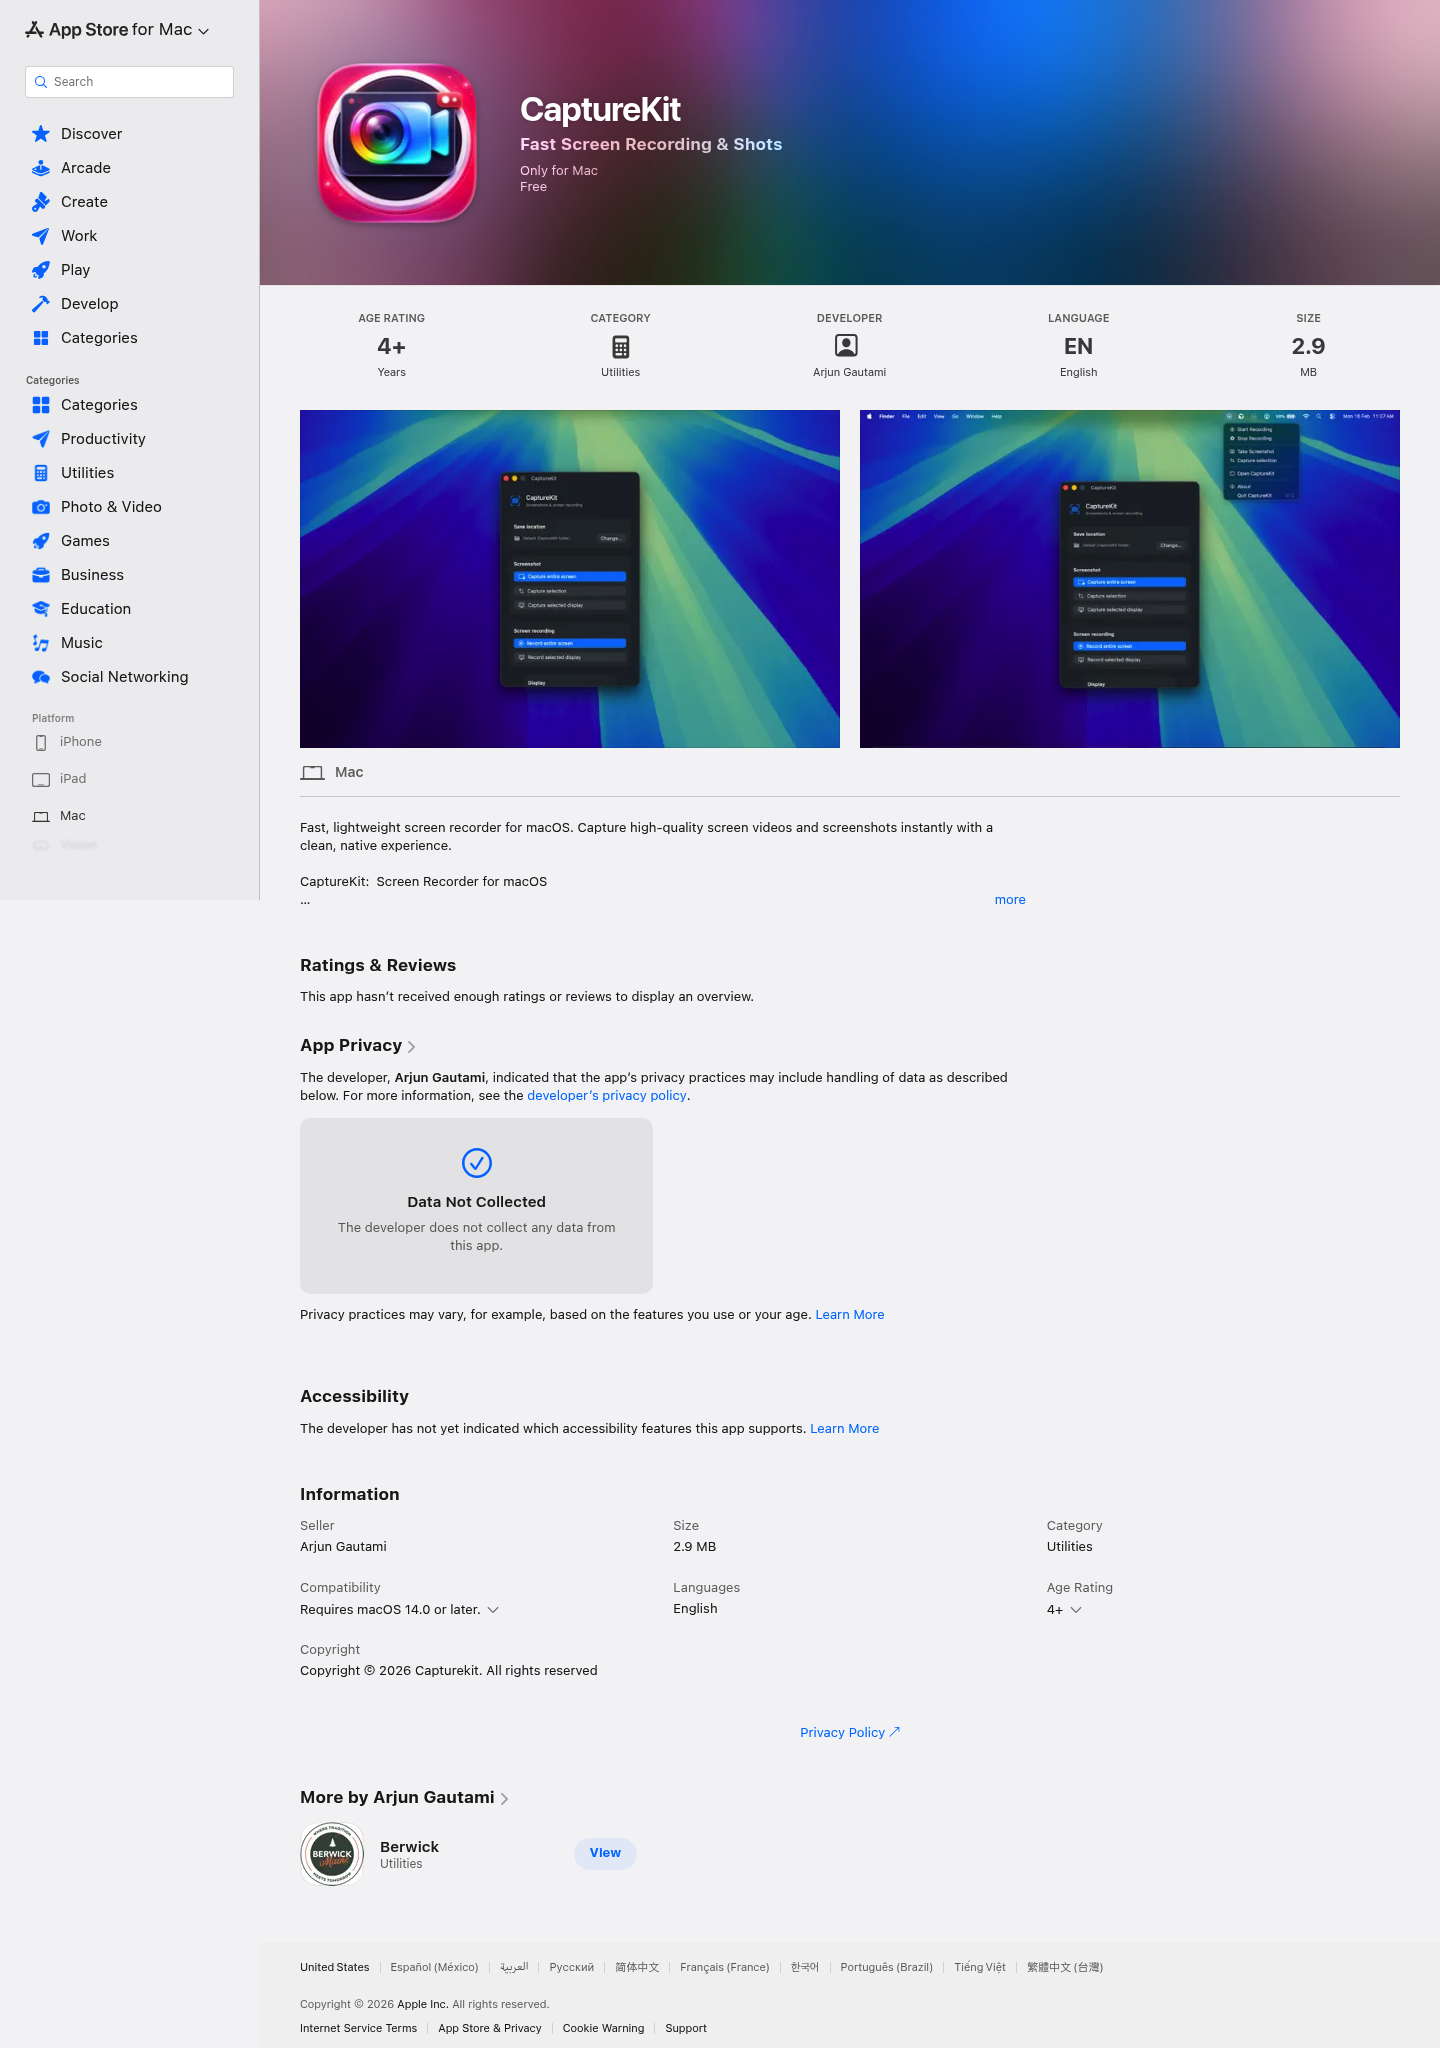Viewport: 1440px width, 2048px height.
Task: Open the Education category
Action: 130,609
